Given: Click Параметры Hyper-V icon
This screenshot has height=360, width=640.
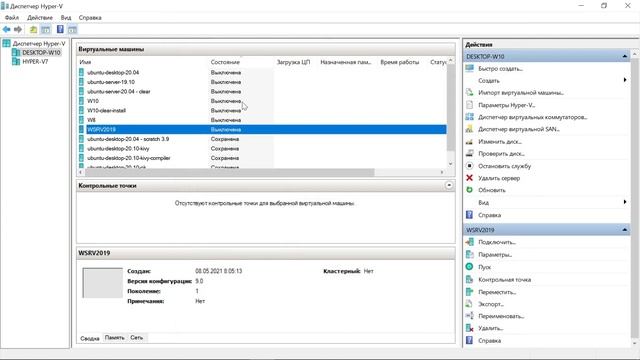Looking at the screenshot, I should (x=469, y=105).
